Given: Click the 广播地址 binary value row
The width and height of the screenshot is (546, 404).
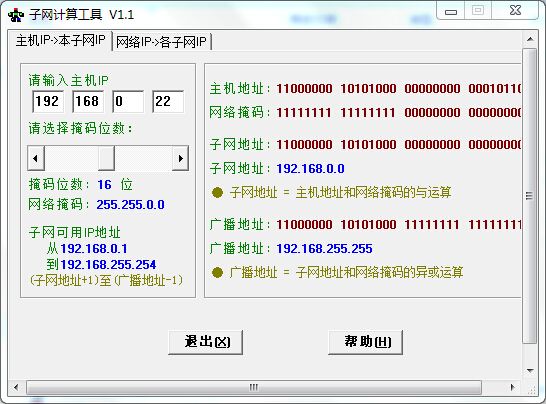Looking at the screenshot, I should tap(365, 225).
